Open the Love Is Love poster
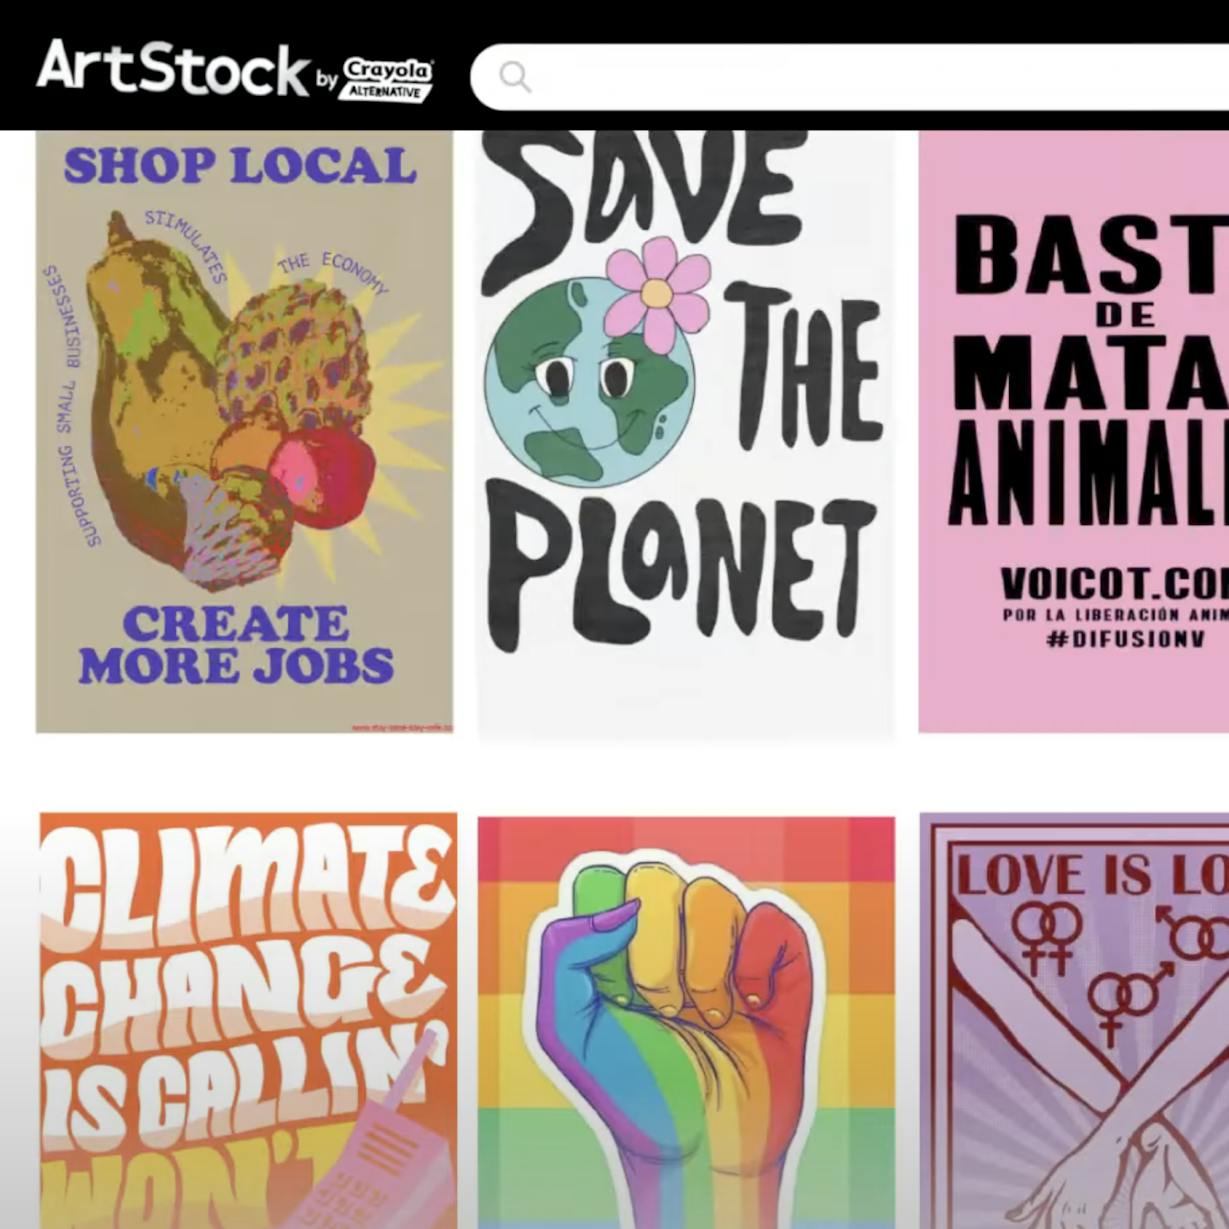This screenshot has width=1229, height=1229. 1074,1021
